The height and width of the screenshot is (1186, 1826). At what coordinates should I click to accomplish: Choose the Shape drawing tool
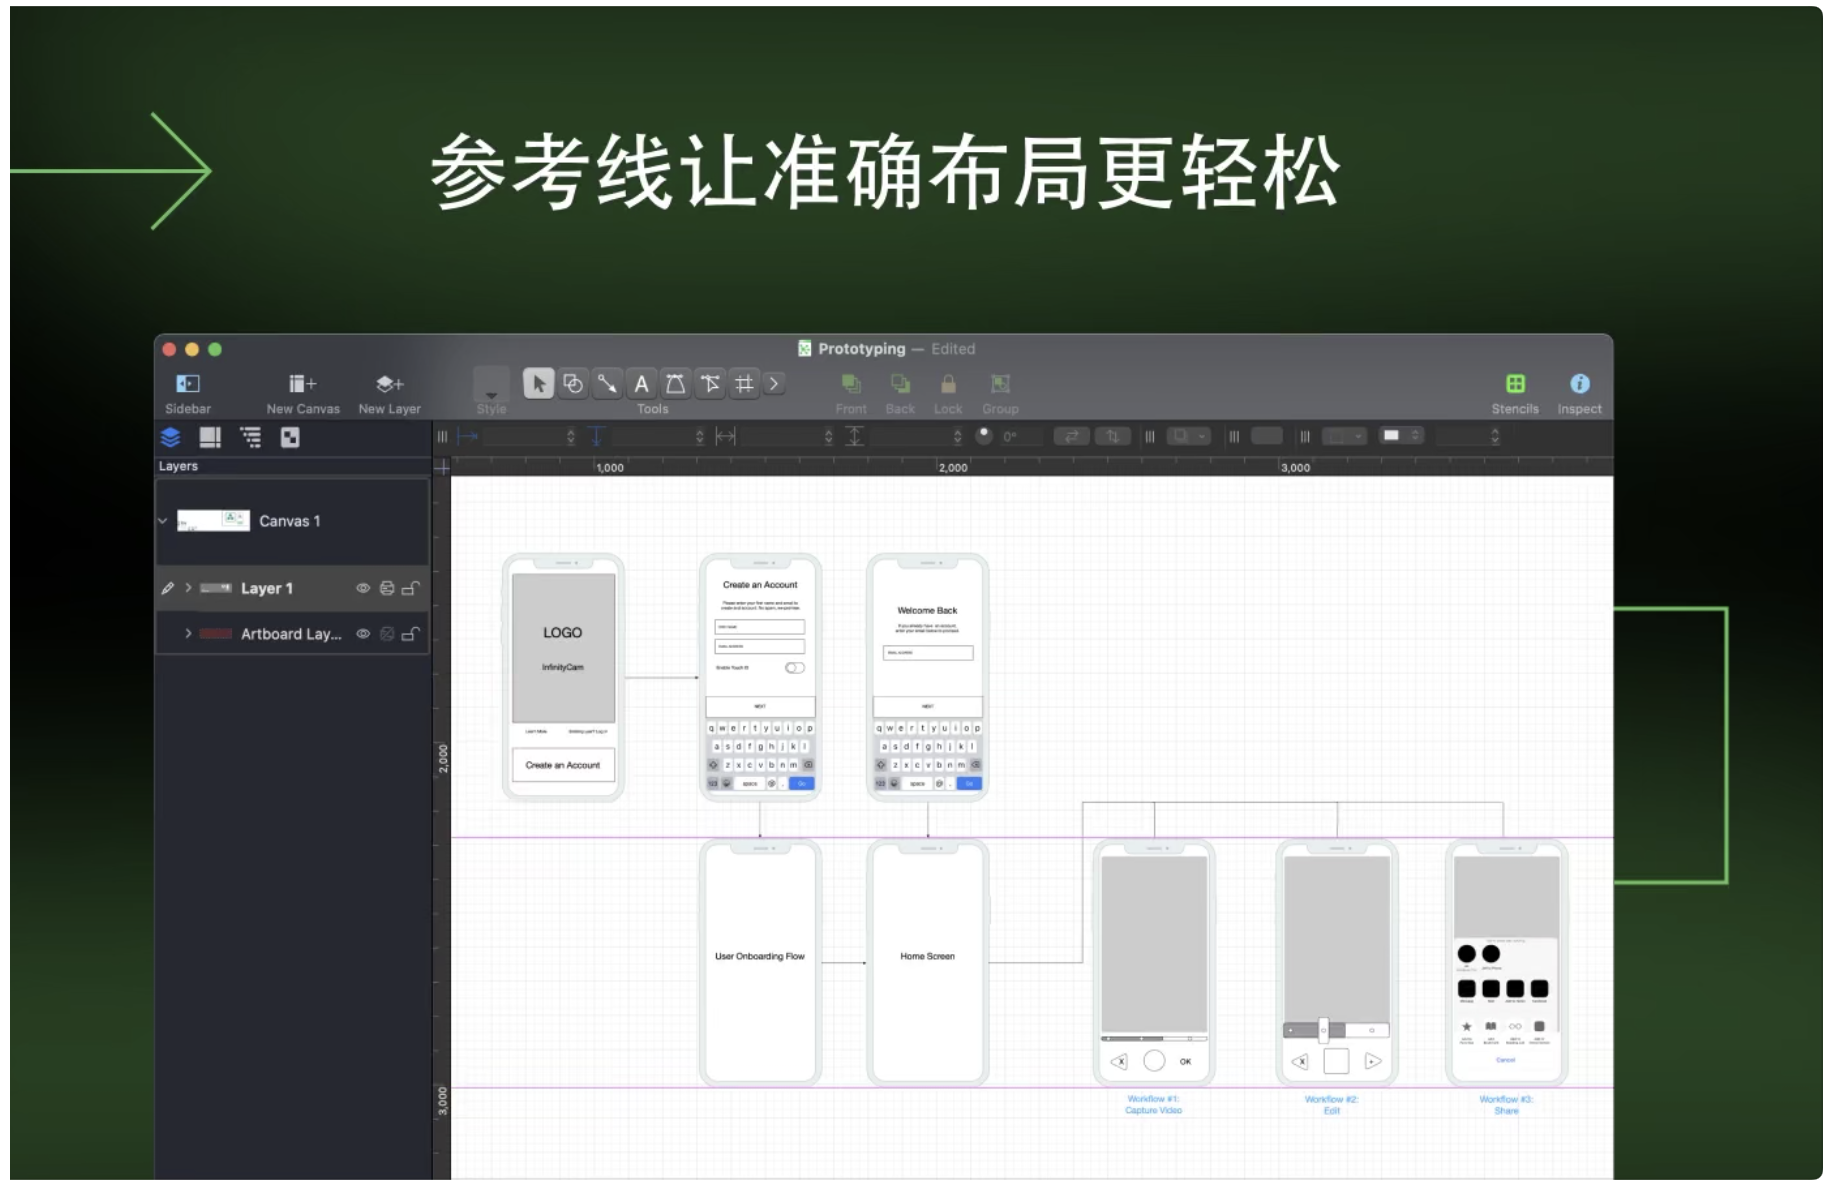click(573, 384)
